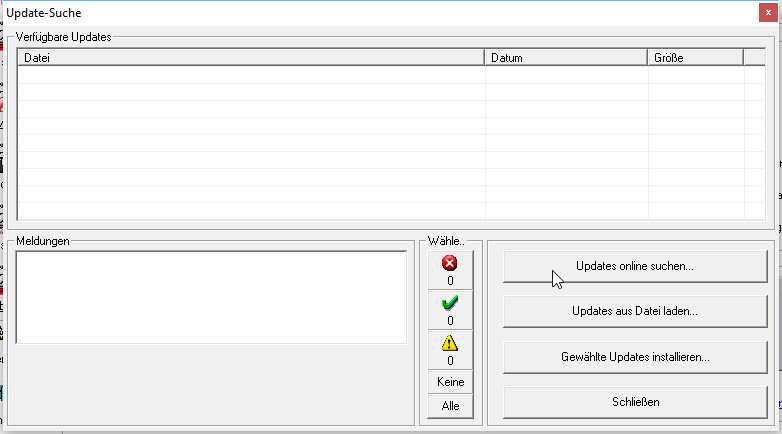Sort list by Datum column header

click(x=566, y=58)
